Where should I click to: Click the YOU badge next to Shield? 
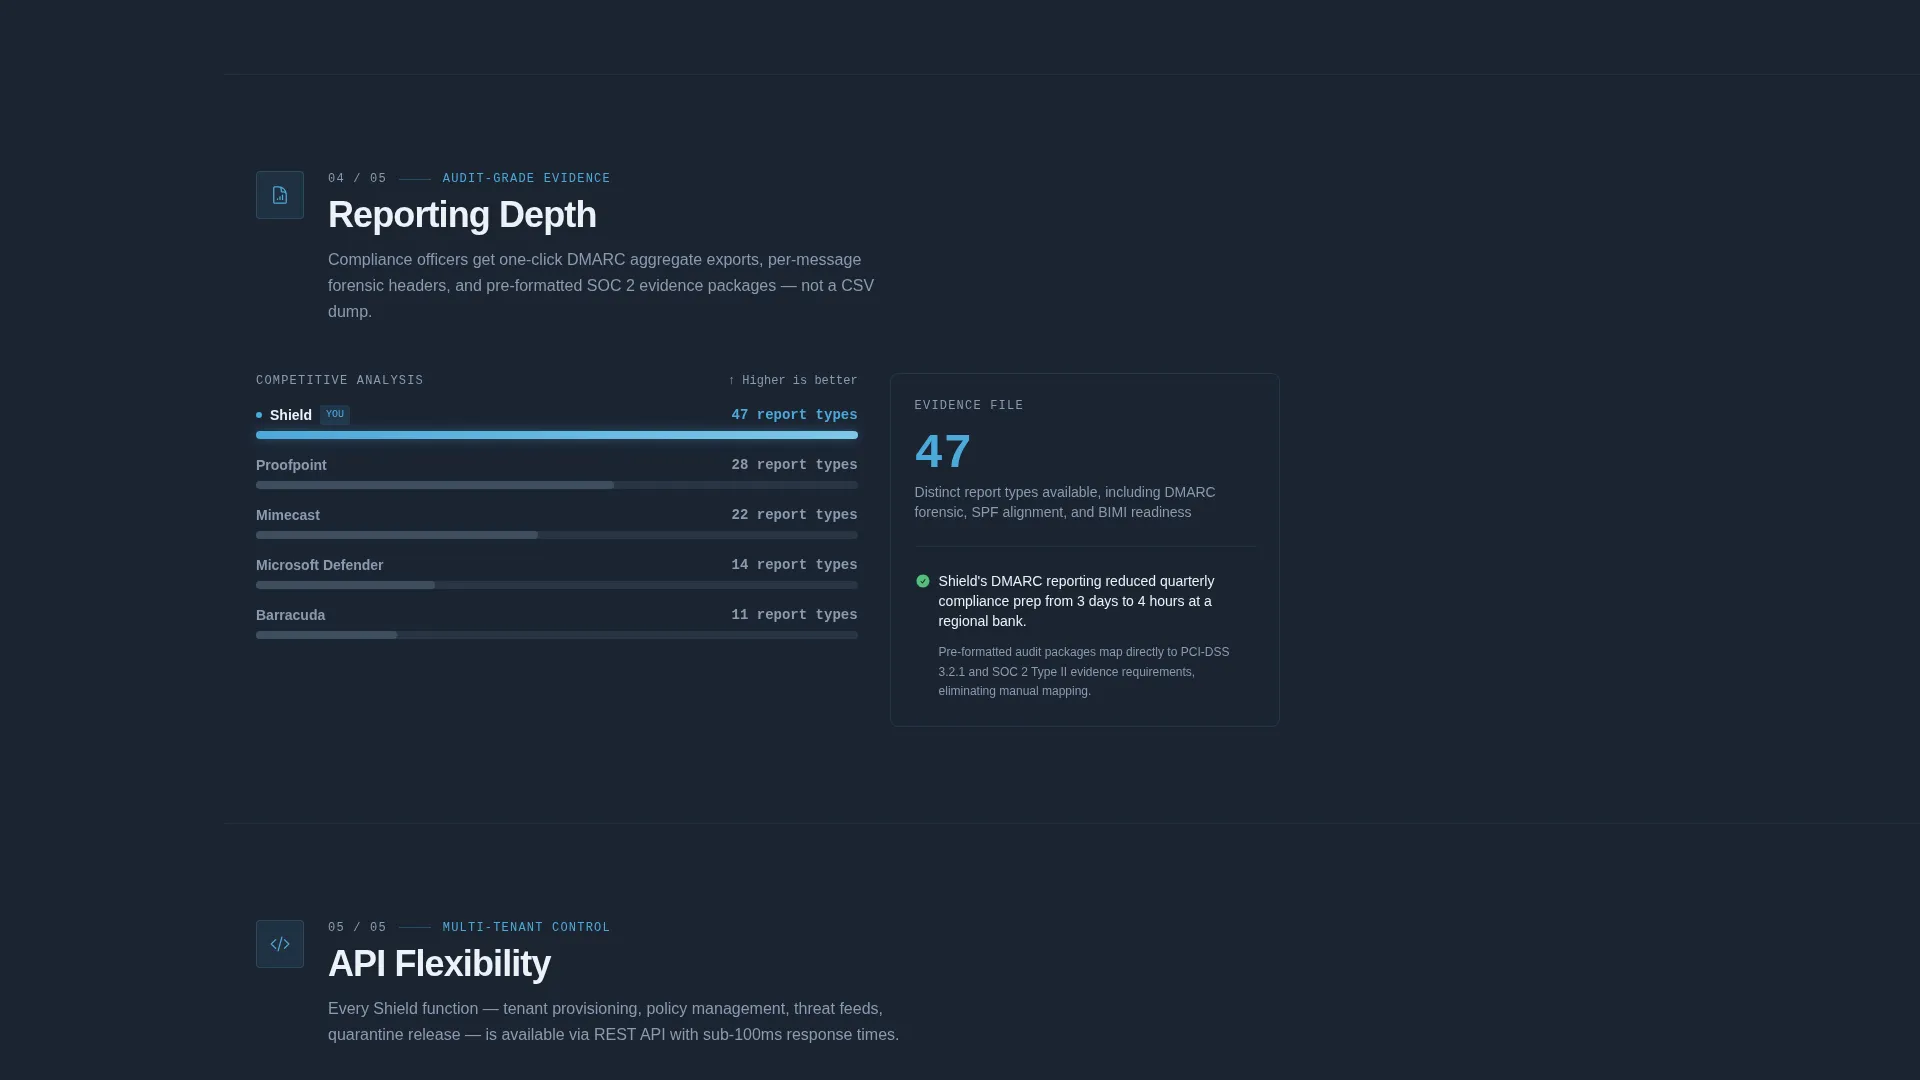[x=335, y=415]
